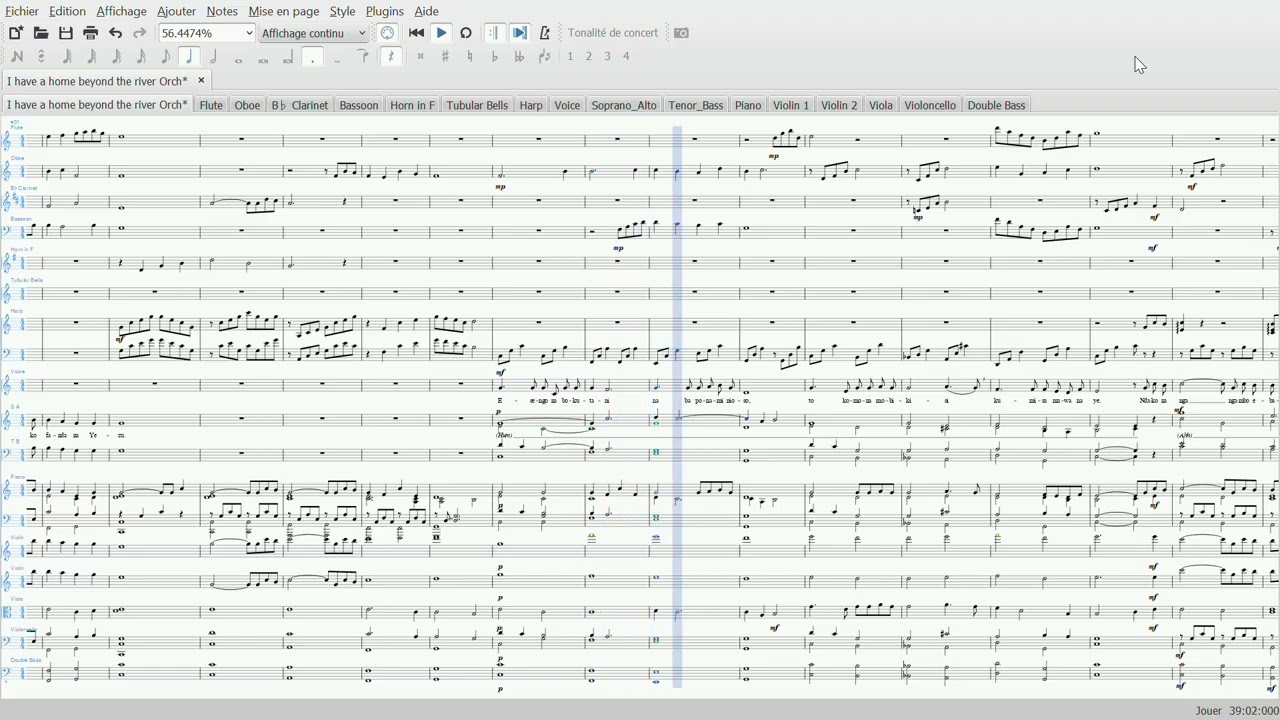Apply a sharp accidental
Viewport: 1280px width, 720px height.
445,57
